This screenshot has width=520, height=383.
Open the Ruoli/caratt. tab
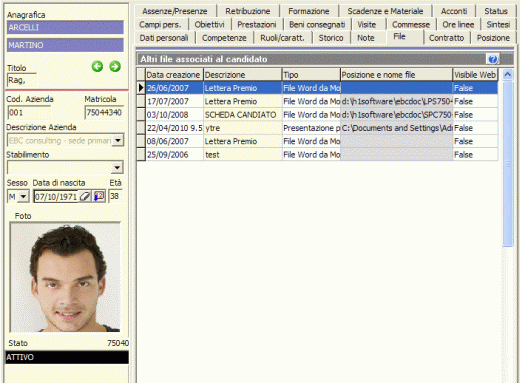click(x=282, y=38)
